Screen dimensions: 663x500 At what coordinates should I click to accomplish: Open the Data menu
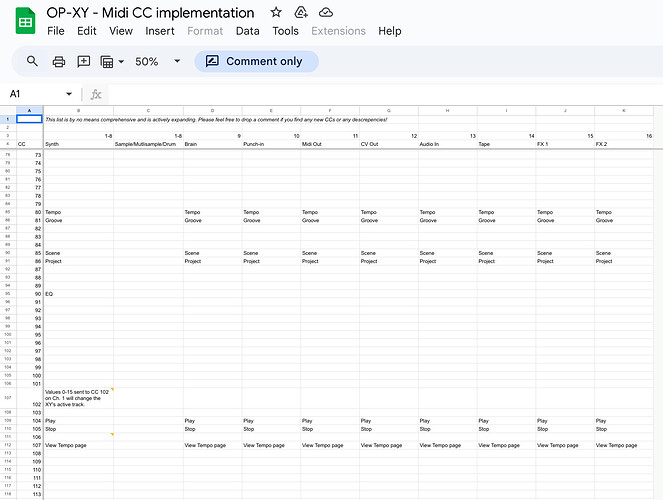(x=247, y=31)
